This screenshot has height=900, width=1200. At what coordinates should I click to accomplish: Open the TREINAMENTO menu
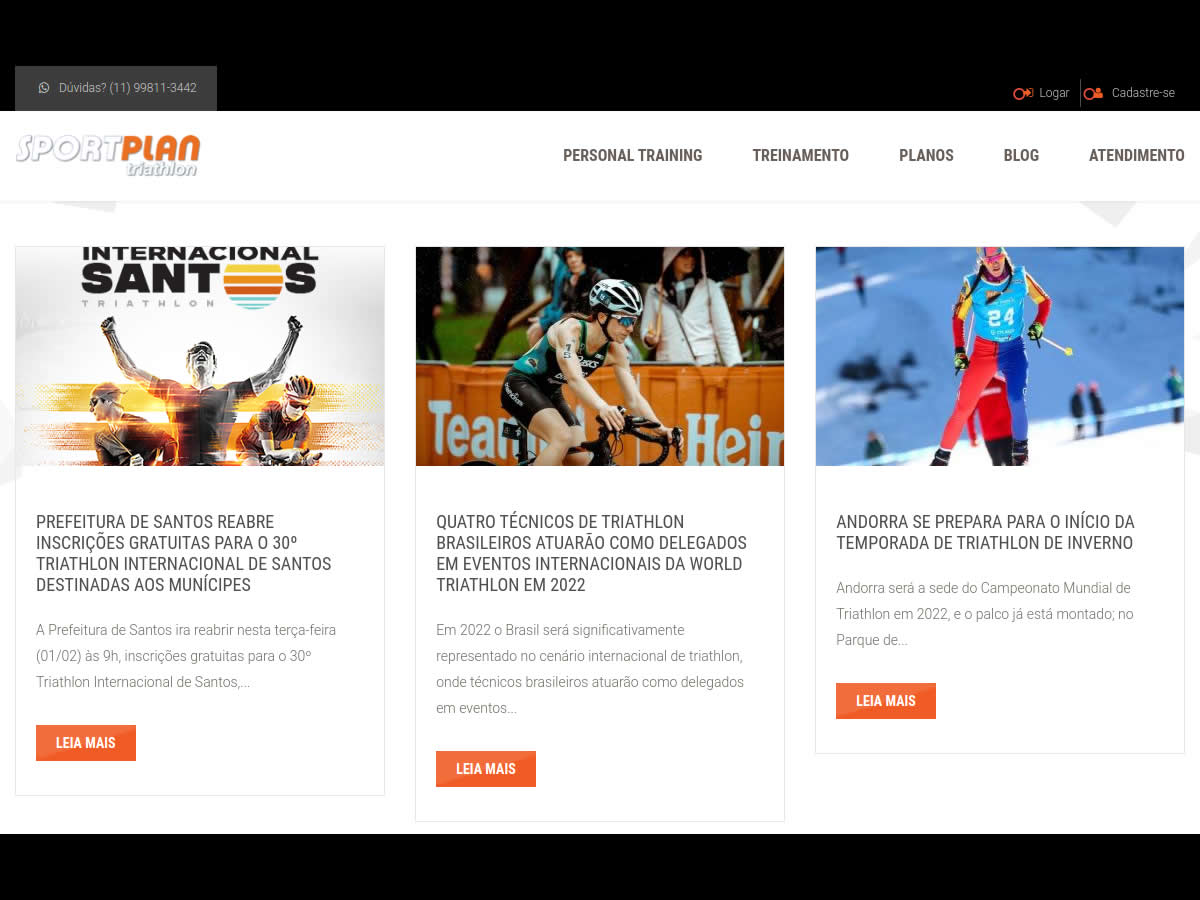[800, 155]
